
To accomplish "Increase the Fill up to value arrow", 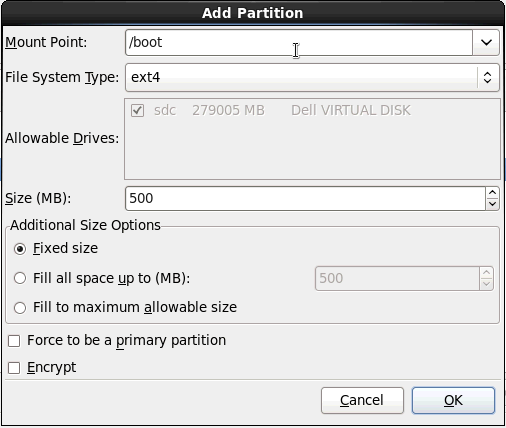I will (x=486, y=273).
